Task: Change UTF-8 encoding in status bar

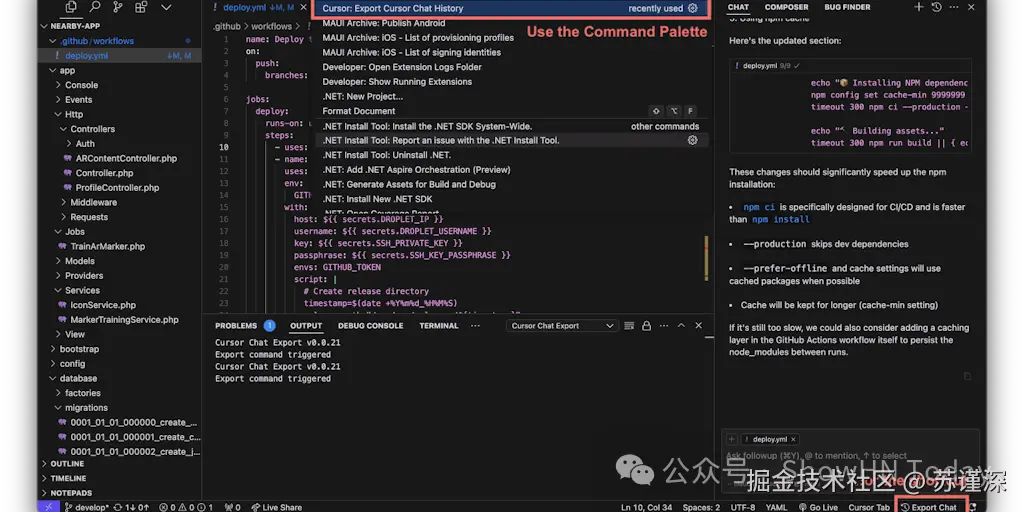Action: [743, 507]
